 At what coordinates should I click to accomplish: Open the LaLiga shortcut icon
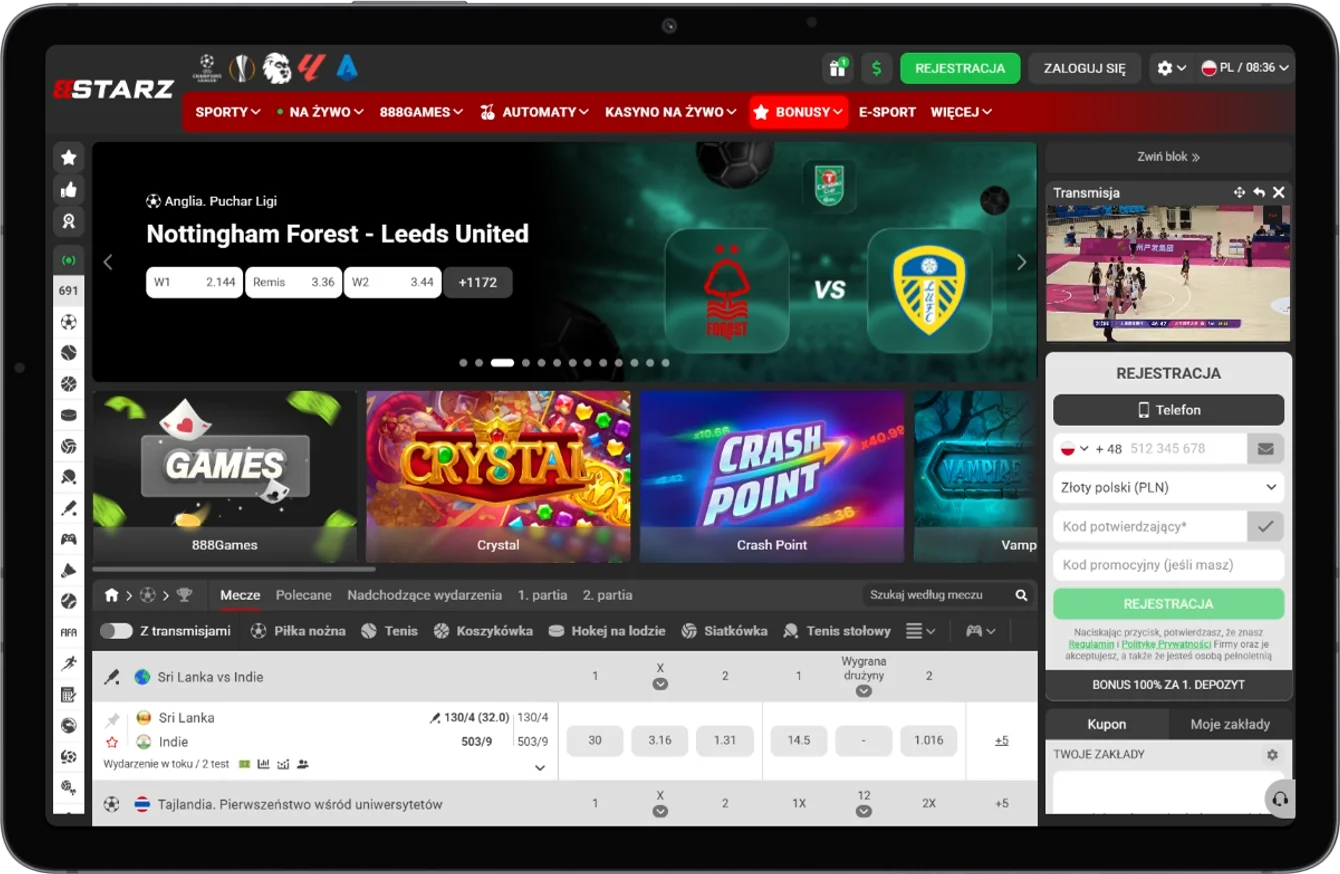[x=312, y=68]
